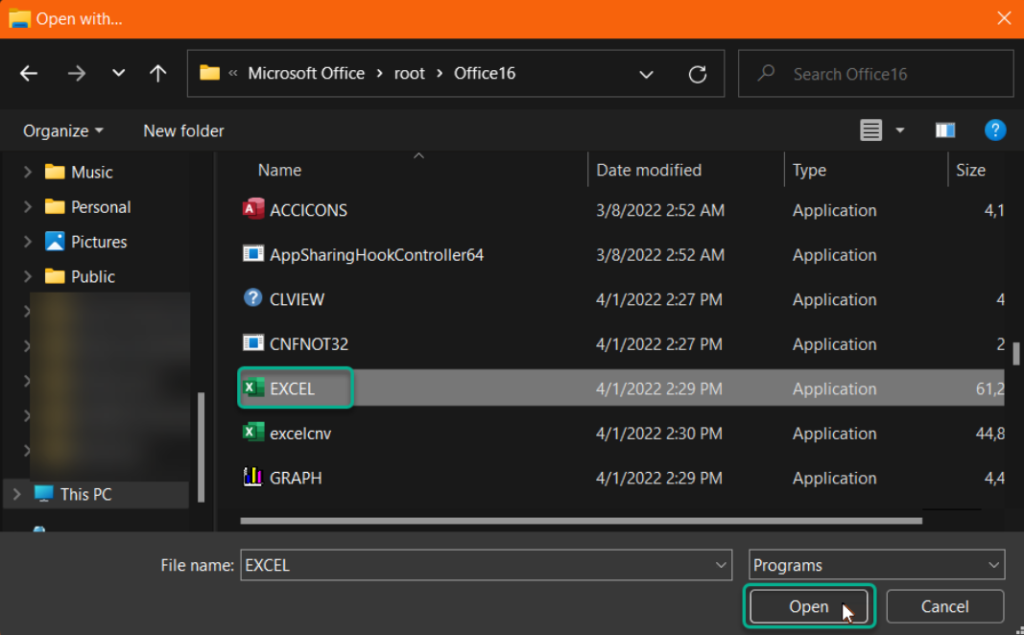Toggle the preview pane icon

click(x=945, y=130)
